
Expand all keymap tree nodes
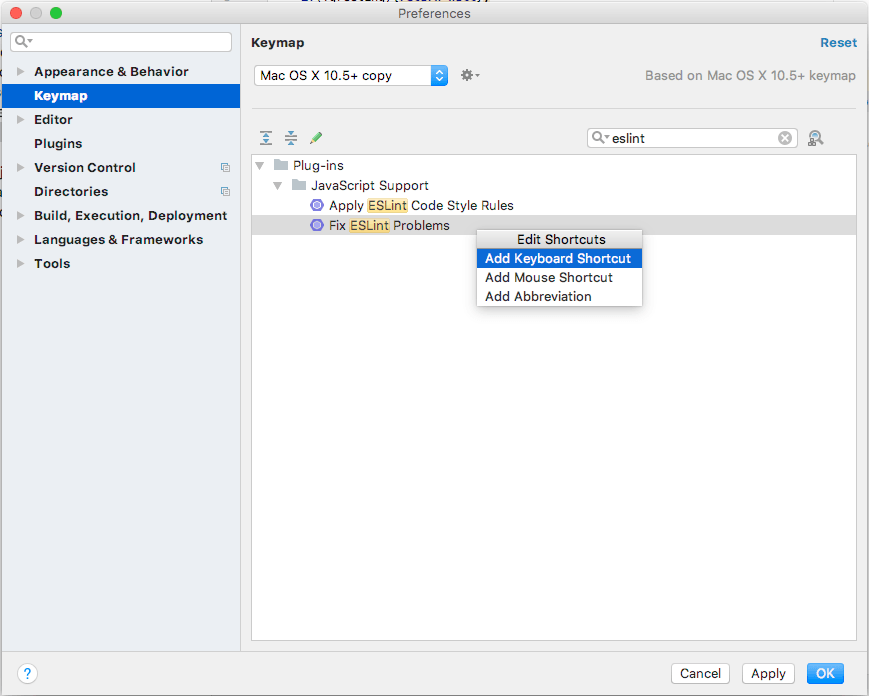pos(265,137)
